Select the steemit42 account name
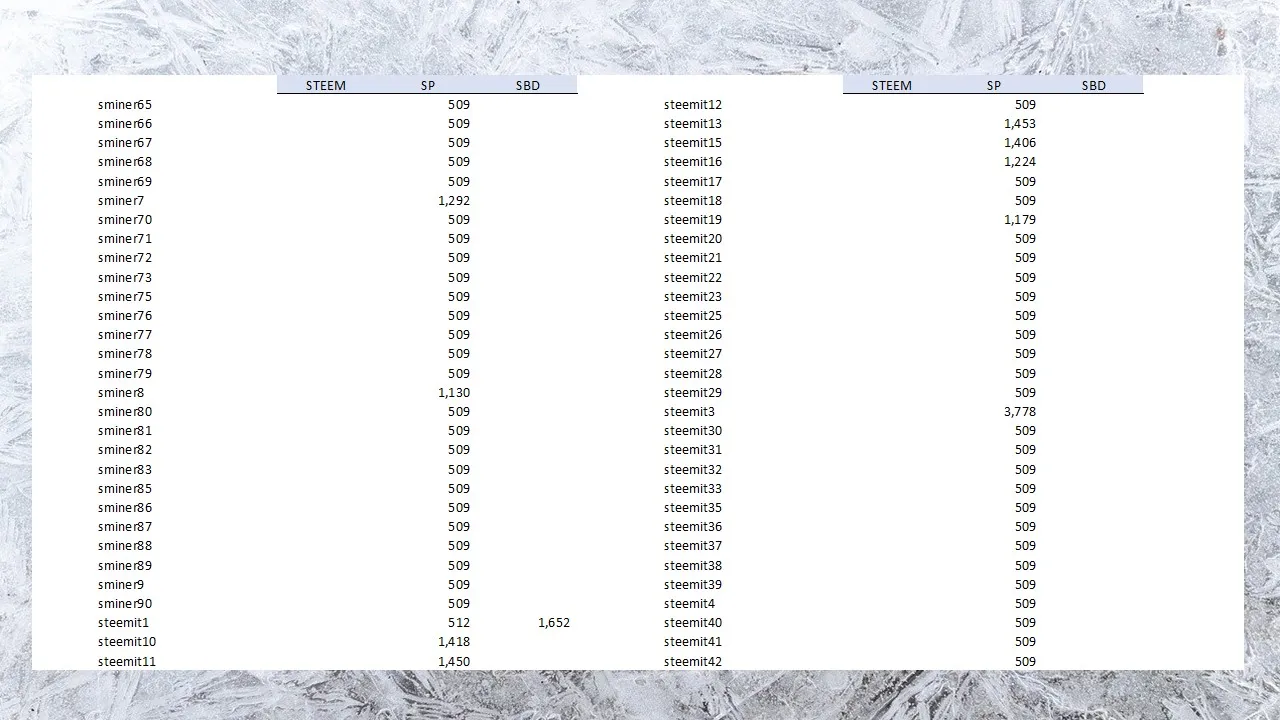1280x720 pixels. click(693, 661)
